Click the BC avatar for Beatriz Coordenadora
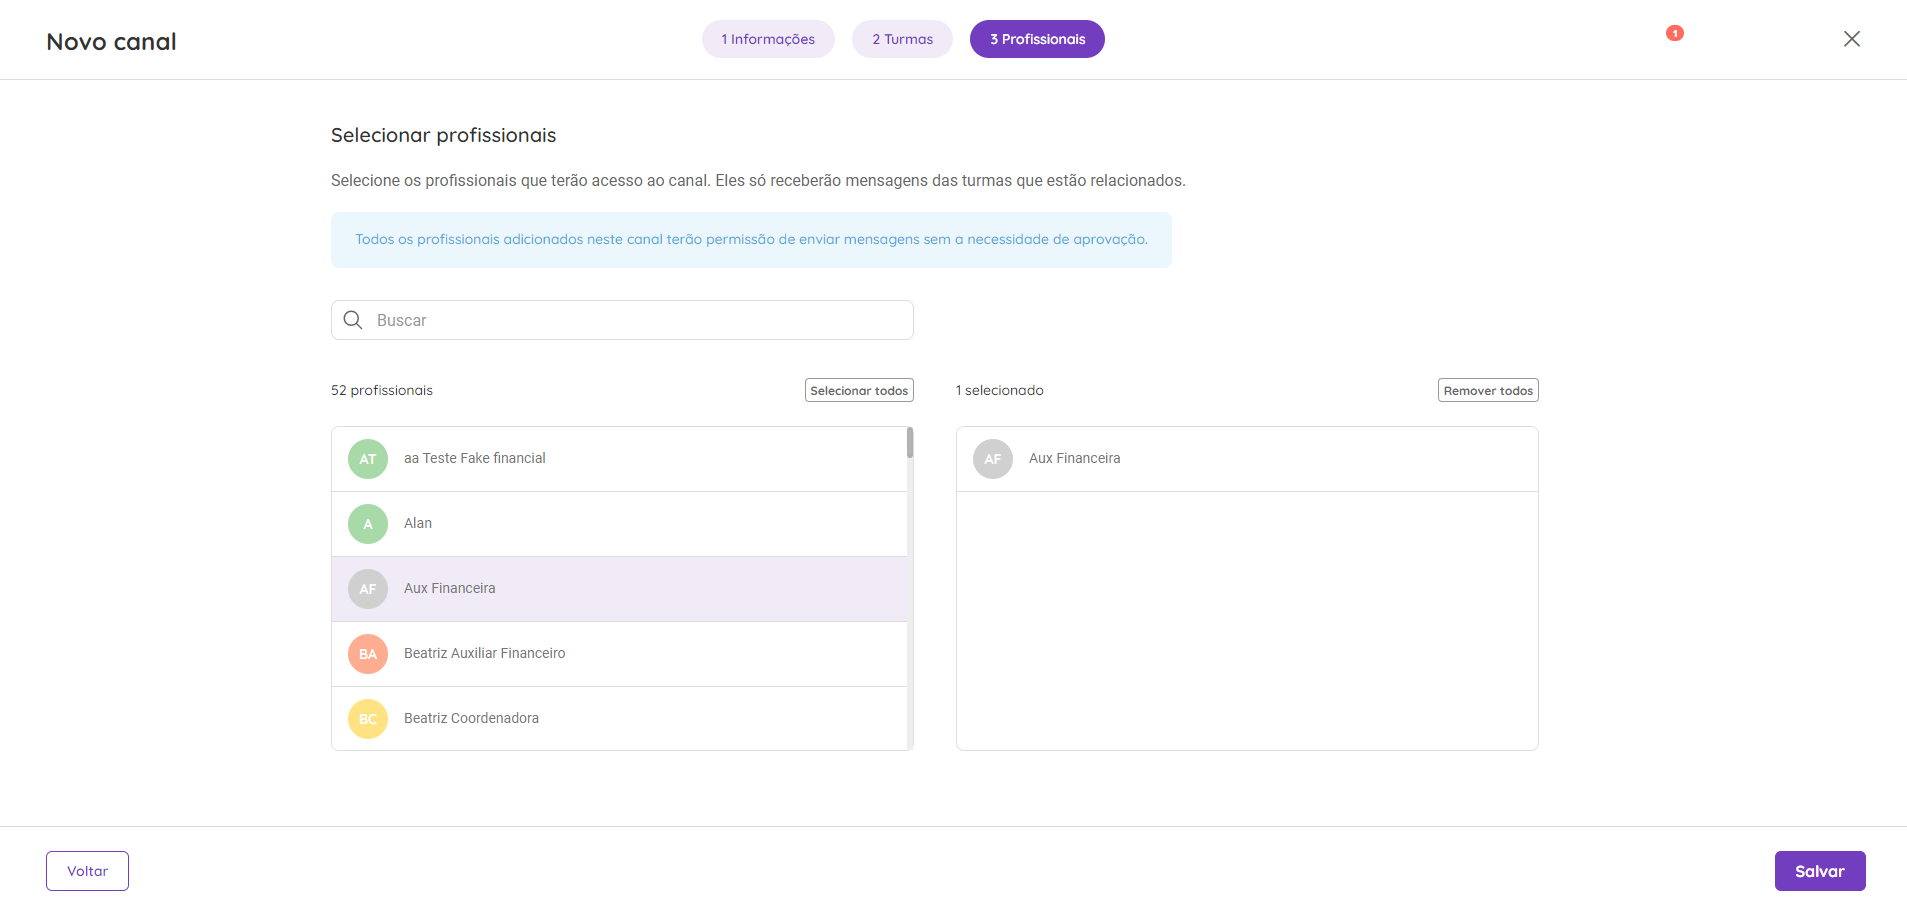This screenshot has width=1907, height=905. pos(368,719)
